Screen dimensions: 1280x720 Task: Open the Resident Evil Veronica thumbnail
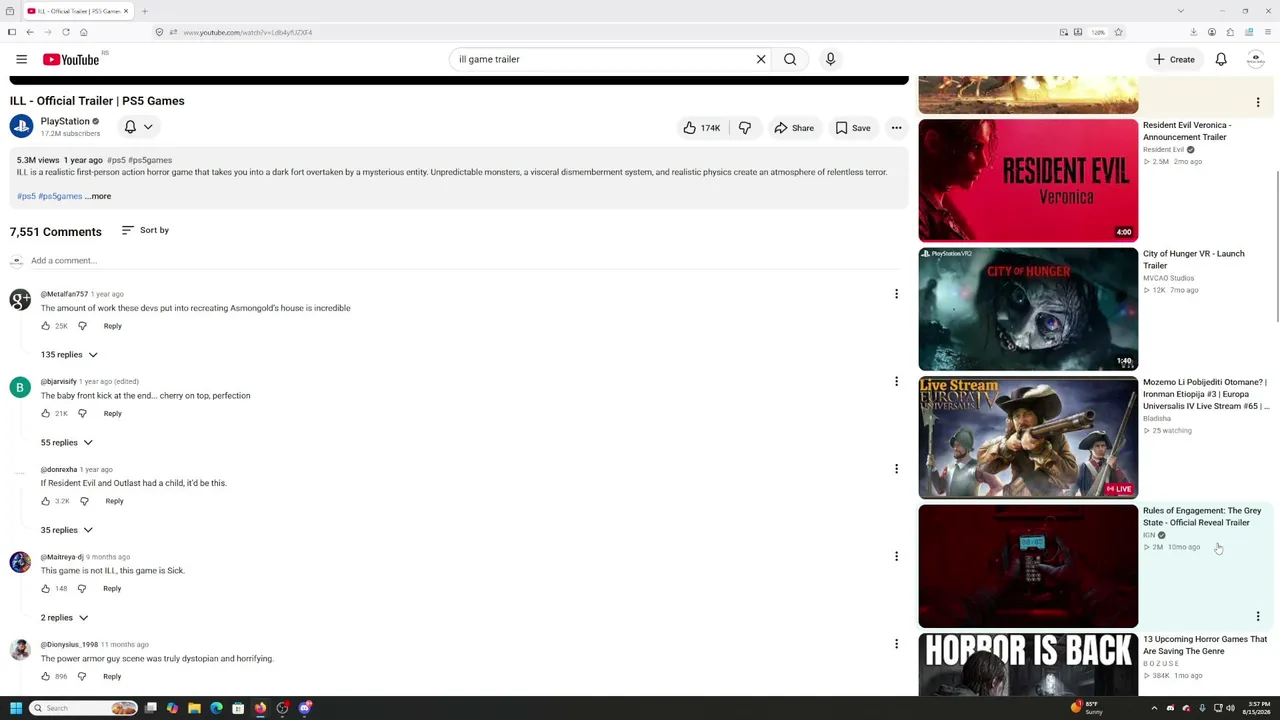click(1028, 181)
